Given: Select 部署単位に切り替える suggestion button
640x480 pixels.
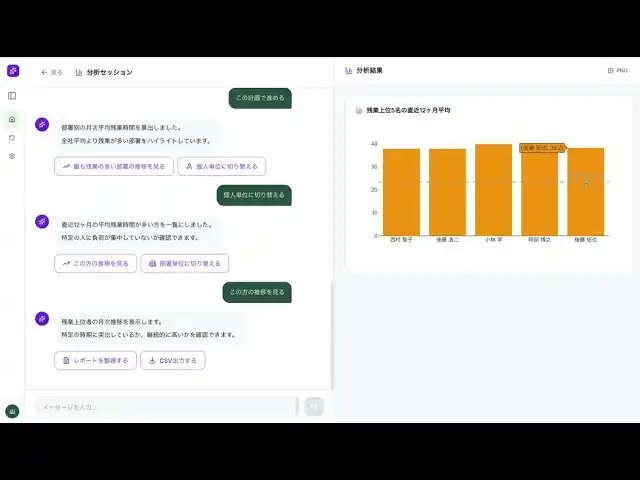Looking at the screenshot, I should pos(184,263).
